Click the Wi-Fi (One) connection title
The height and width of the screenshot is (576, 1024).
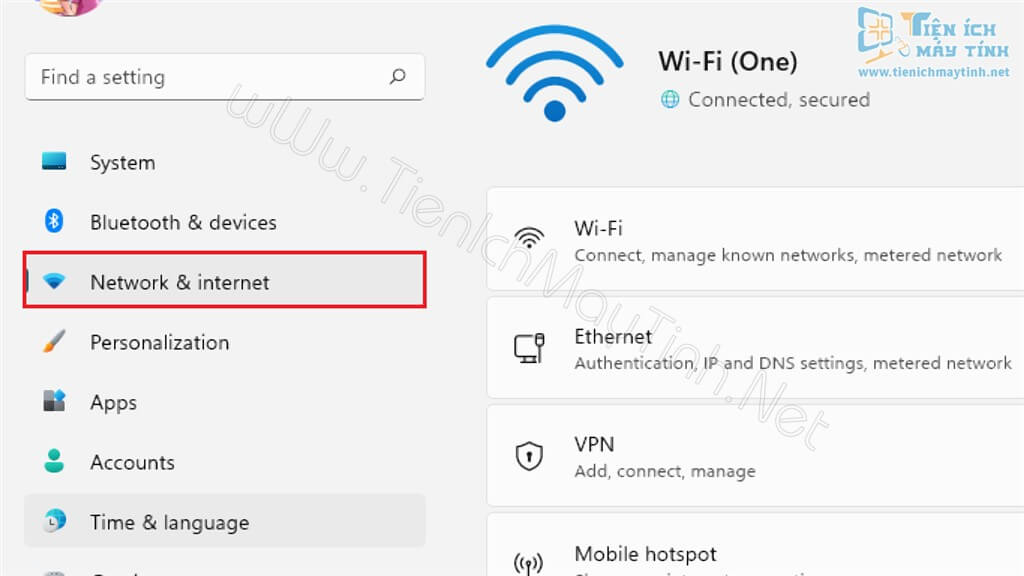(x=728, y=61)
